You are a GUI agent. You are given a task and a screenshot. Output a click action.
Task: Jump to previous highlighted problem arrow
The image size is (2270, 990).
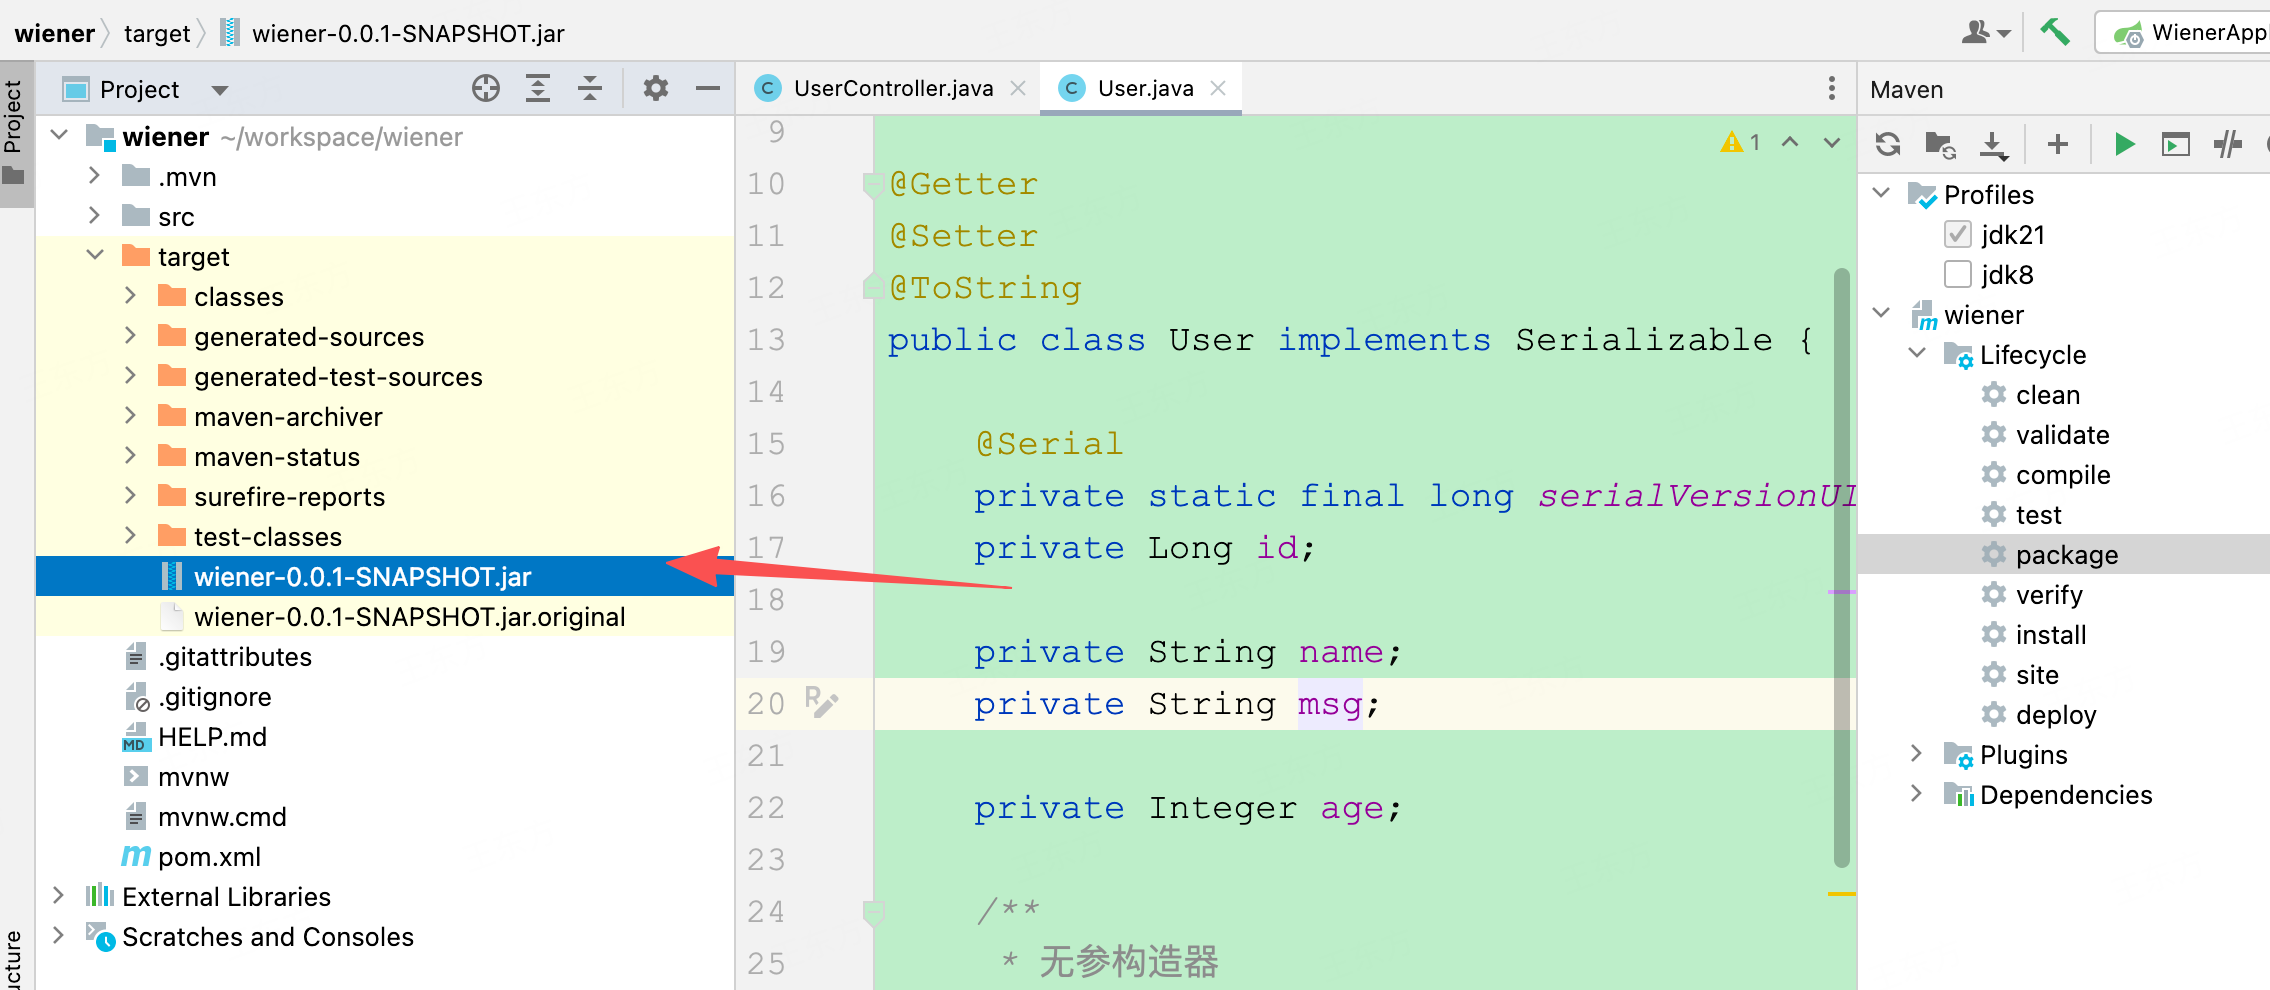click(1790, 142)
